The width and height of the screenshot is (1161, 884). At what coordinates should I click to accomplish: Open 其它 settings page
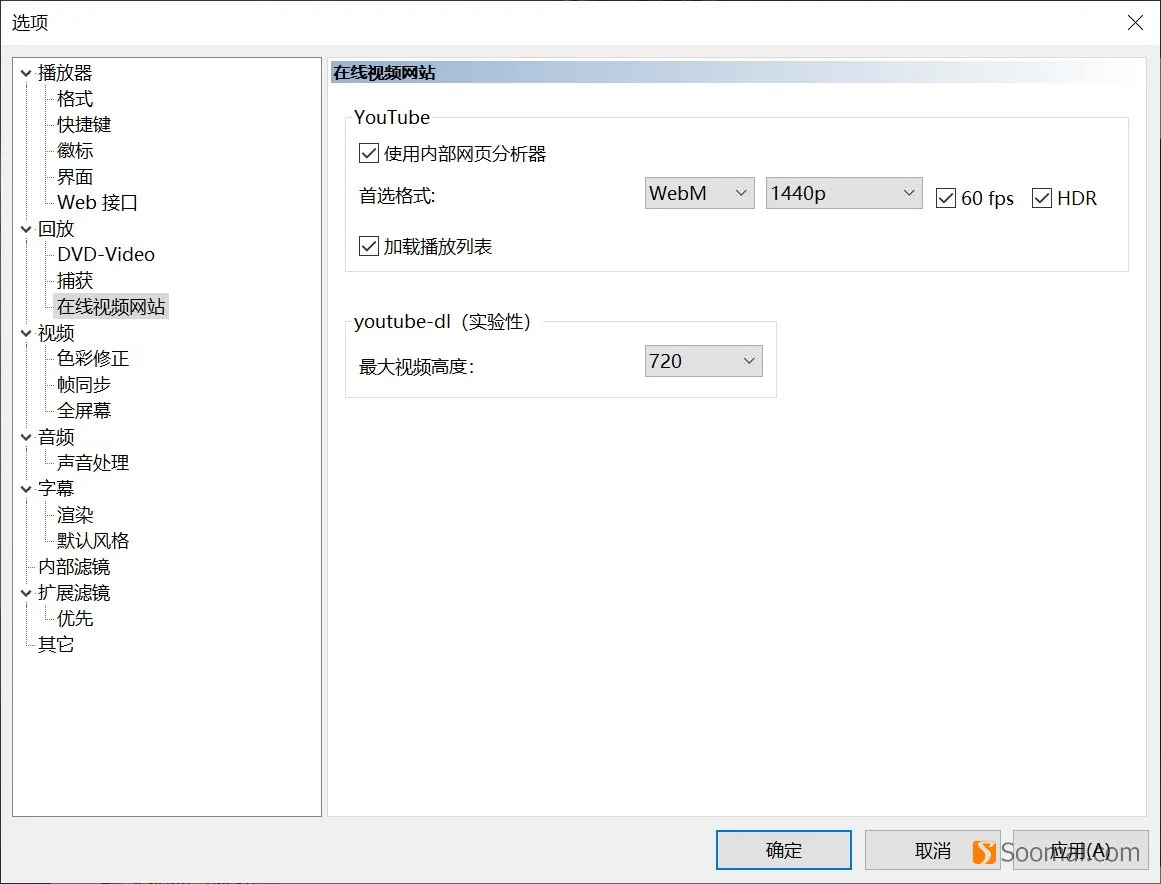pos(56,645)
